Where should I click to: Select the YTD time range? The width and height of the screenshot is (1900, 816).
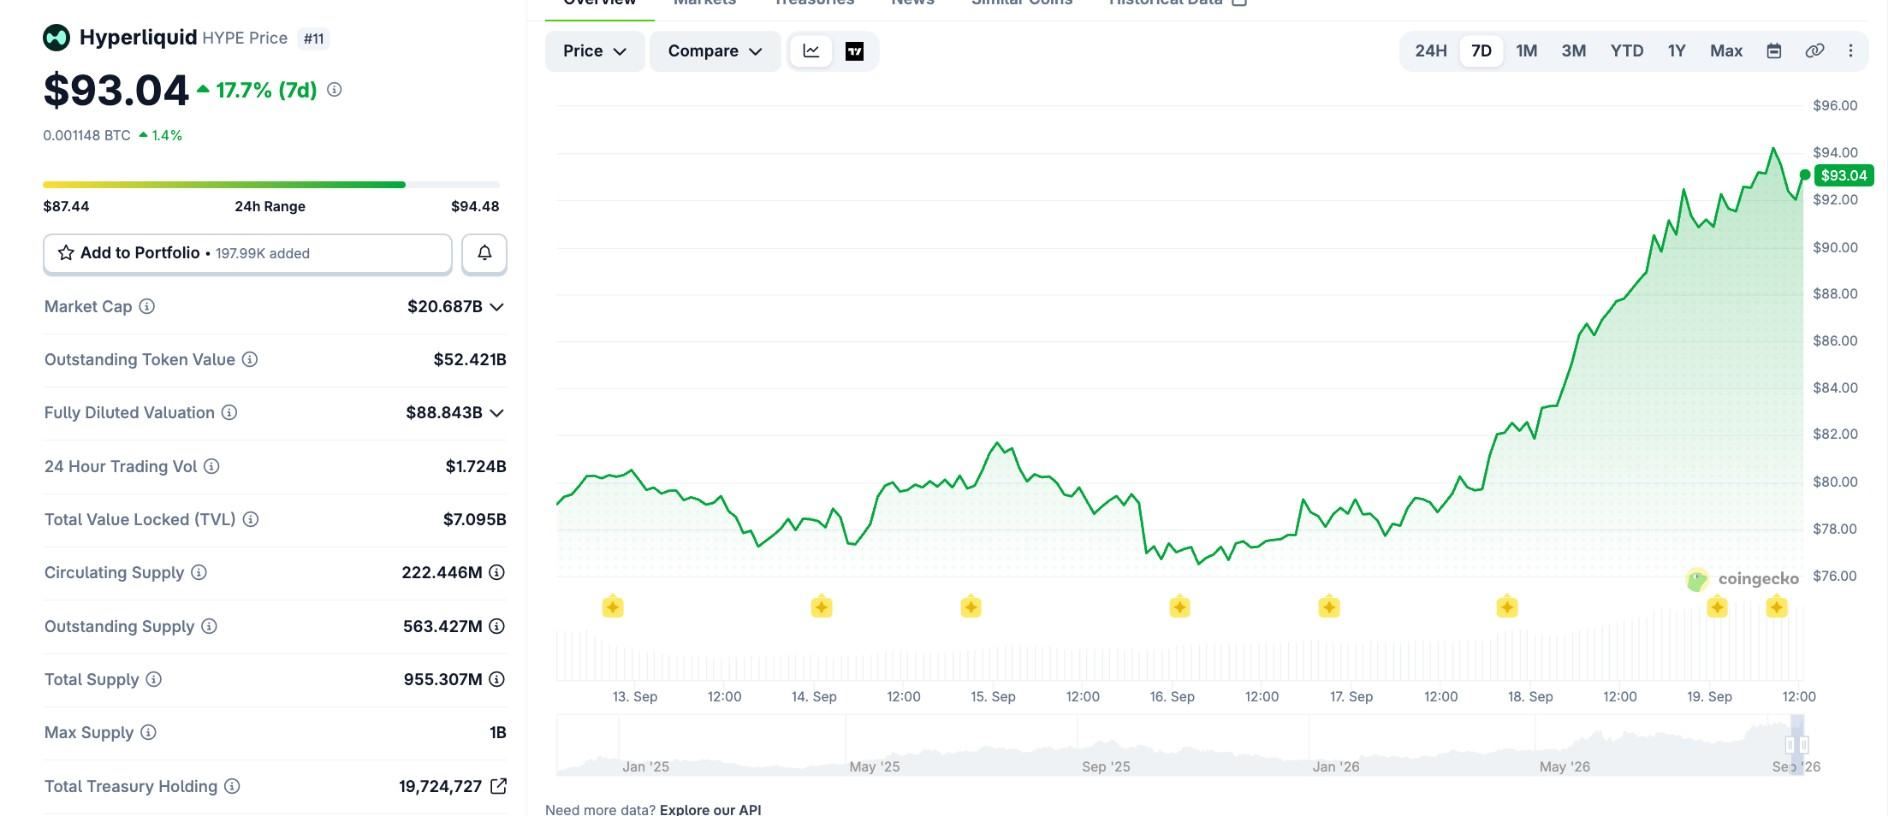click(x=1627, y=51)
